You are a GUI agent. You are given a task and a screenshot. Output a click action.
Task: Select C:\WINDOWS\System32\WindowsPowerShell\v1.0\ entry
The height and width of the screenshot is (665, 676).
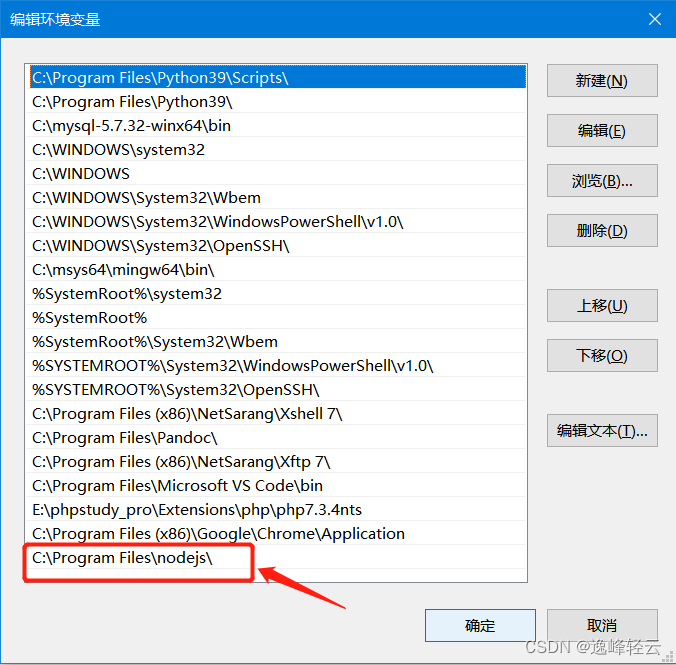tap(278, 222)
